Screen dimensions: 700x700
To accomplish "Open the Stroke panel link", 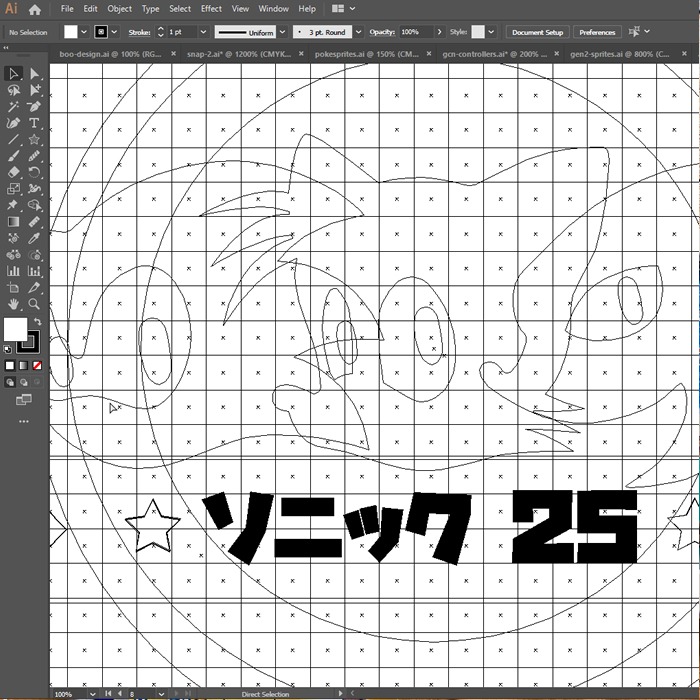I will pos(139,32).
